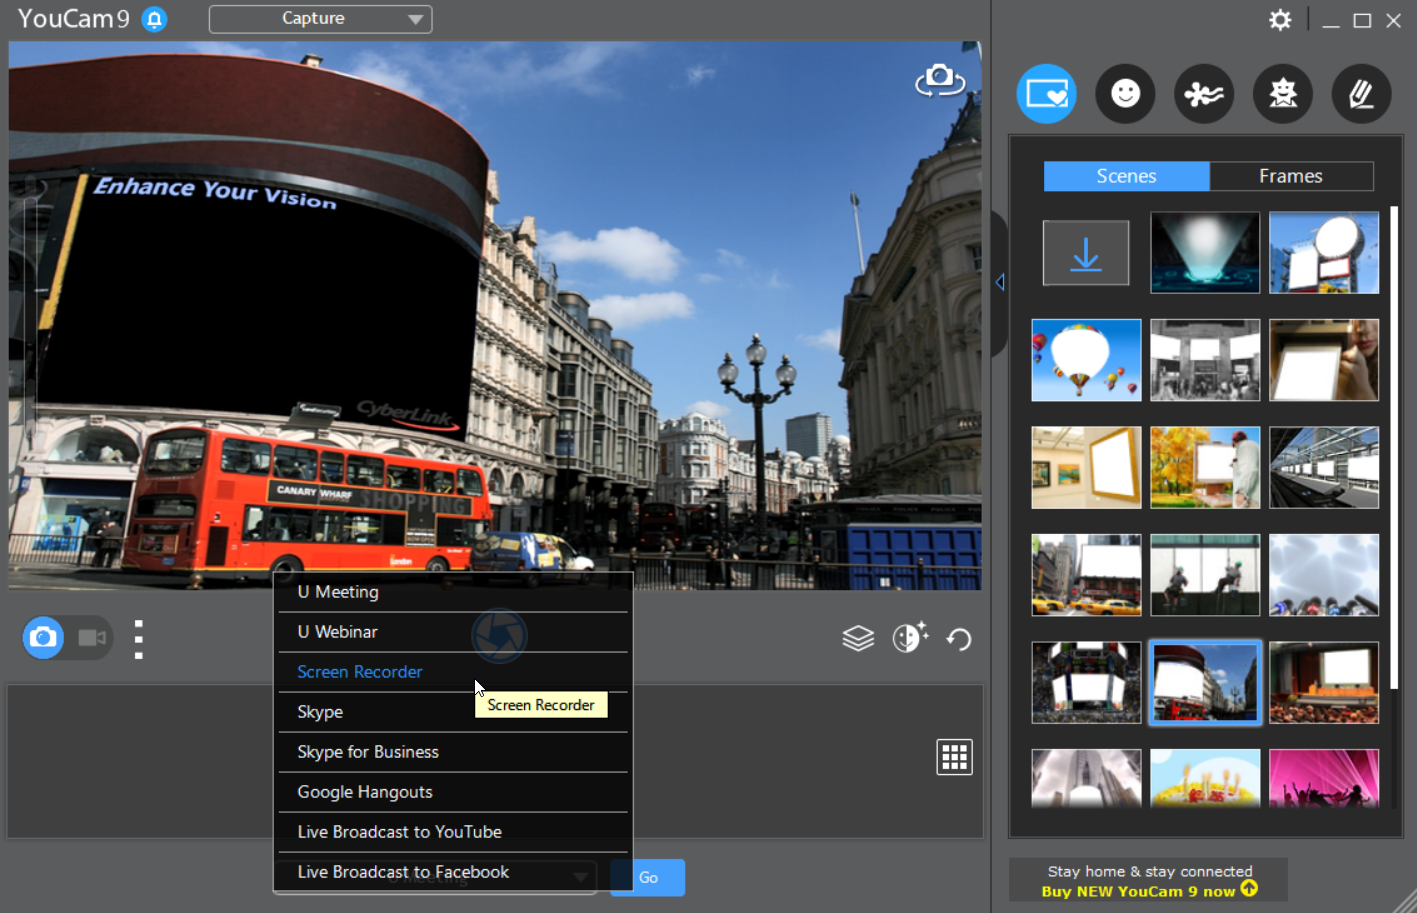Select the hand-held photo frame scene
The image size is (1417, 913).
click(1324, 360)
